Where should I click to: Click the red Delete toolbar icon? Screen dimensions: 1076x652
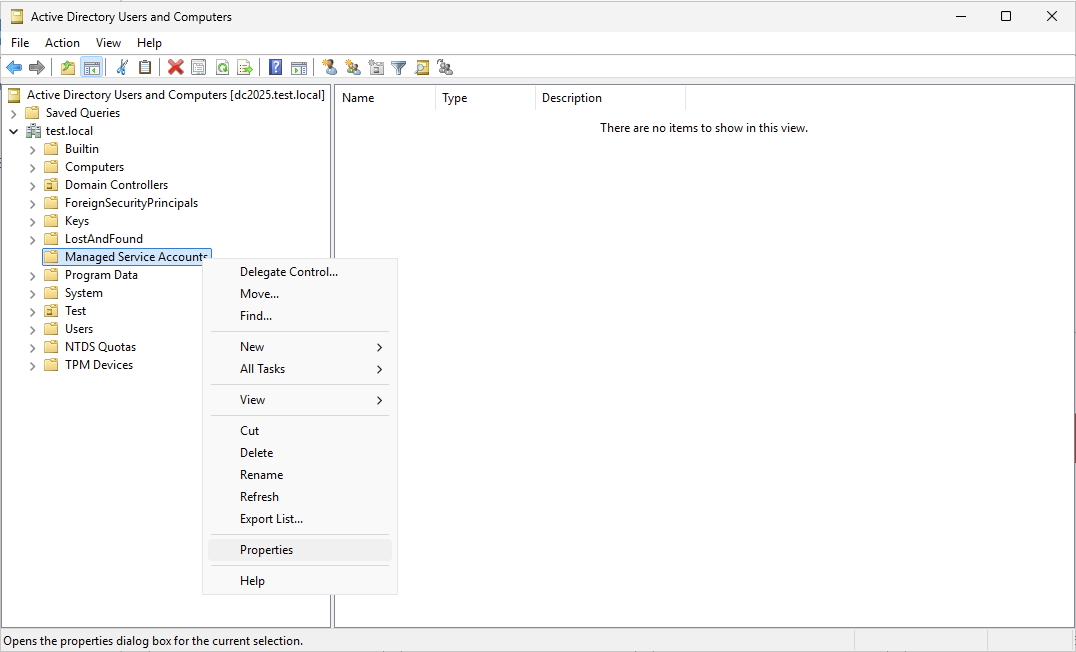click(x=176, y=67)
